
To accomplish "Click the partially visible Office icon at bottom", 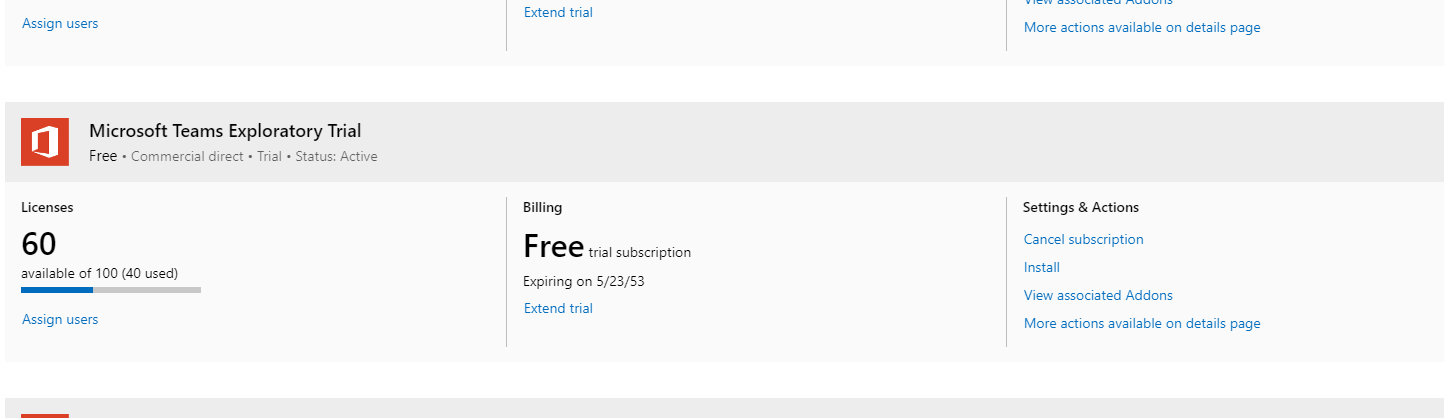I will tap(45, 415).
